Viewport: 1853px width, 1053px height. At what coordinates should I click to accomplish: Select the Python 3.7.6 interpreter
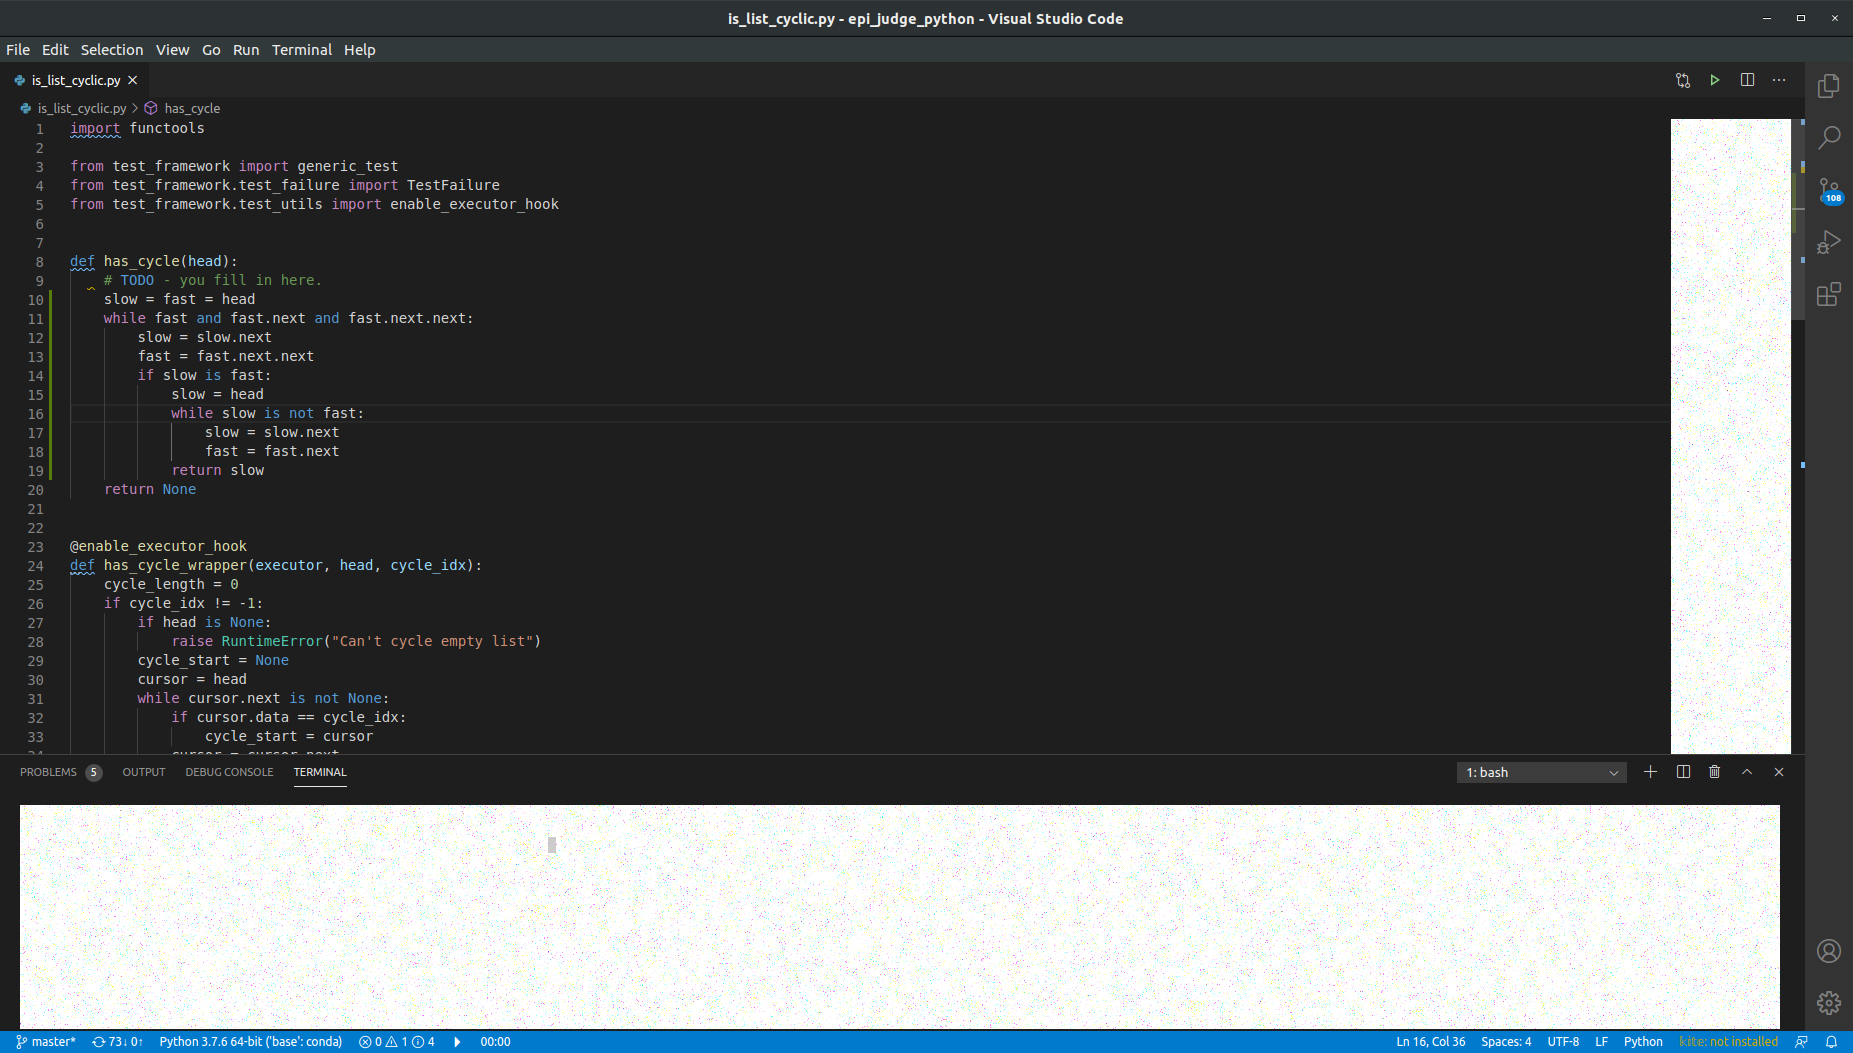coord(249,1041)
